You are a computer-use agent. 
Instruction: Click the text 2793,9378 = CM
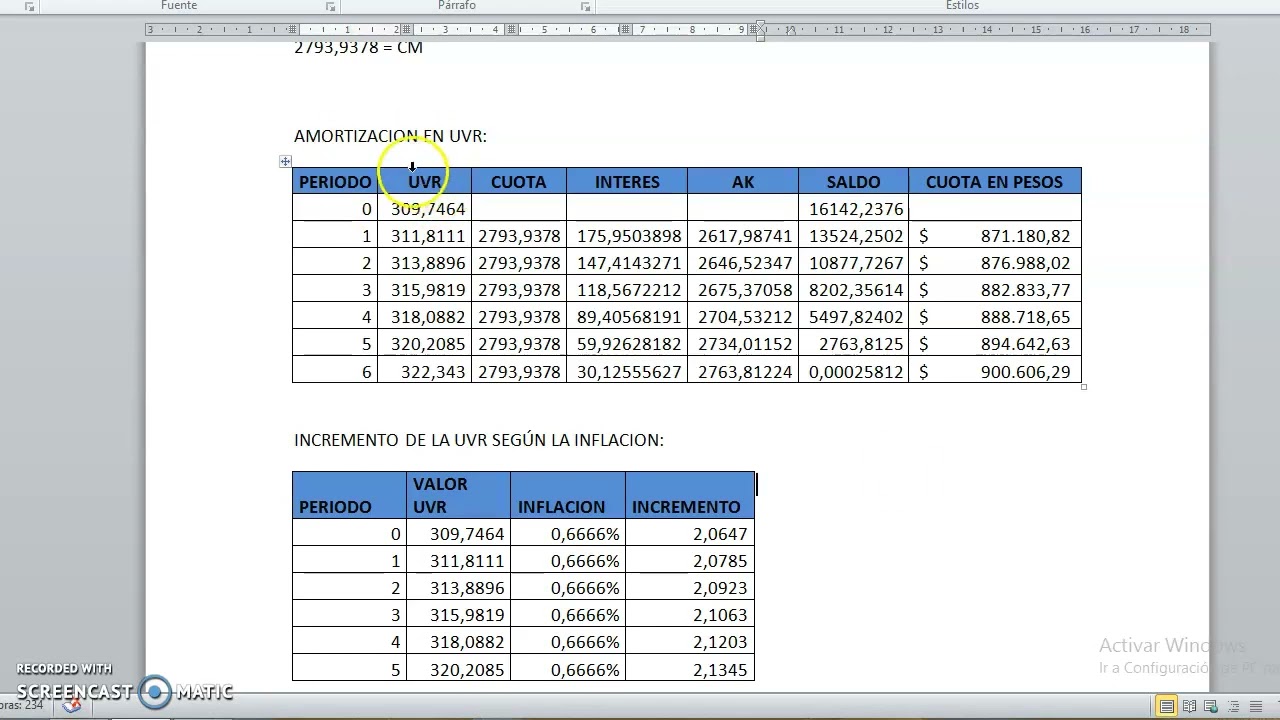pyautogui.click(x=358, y=48)
